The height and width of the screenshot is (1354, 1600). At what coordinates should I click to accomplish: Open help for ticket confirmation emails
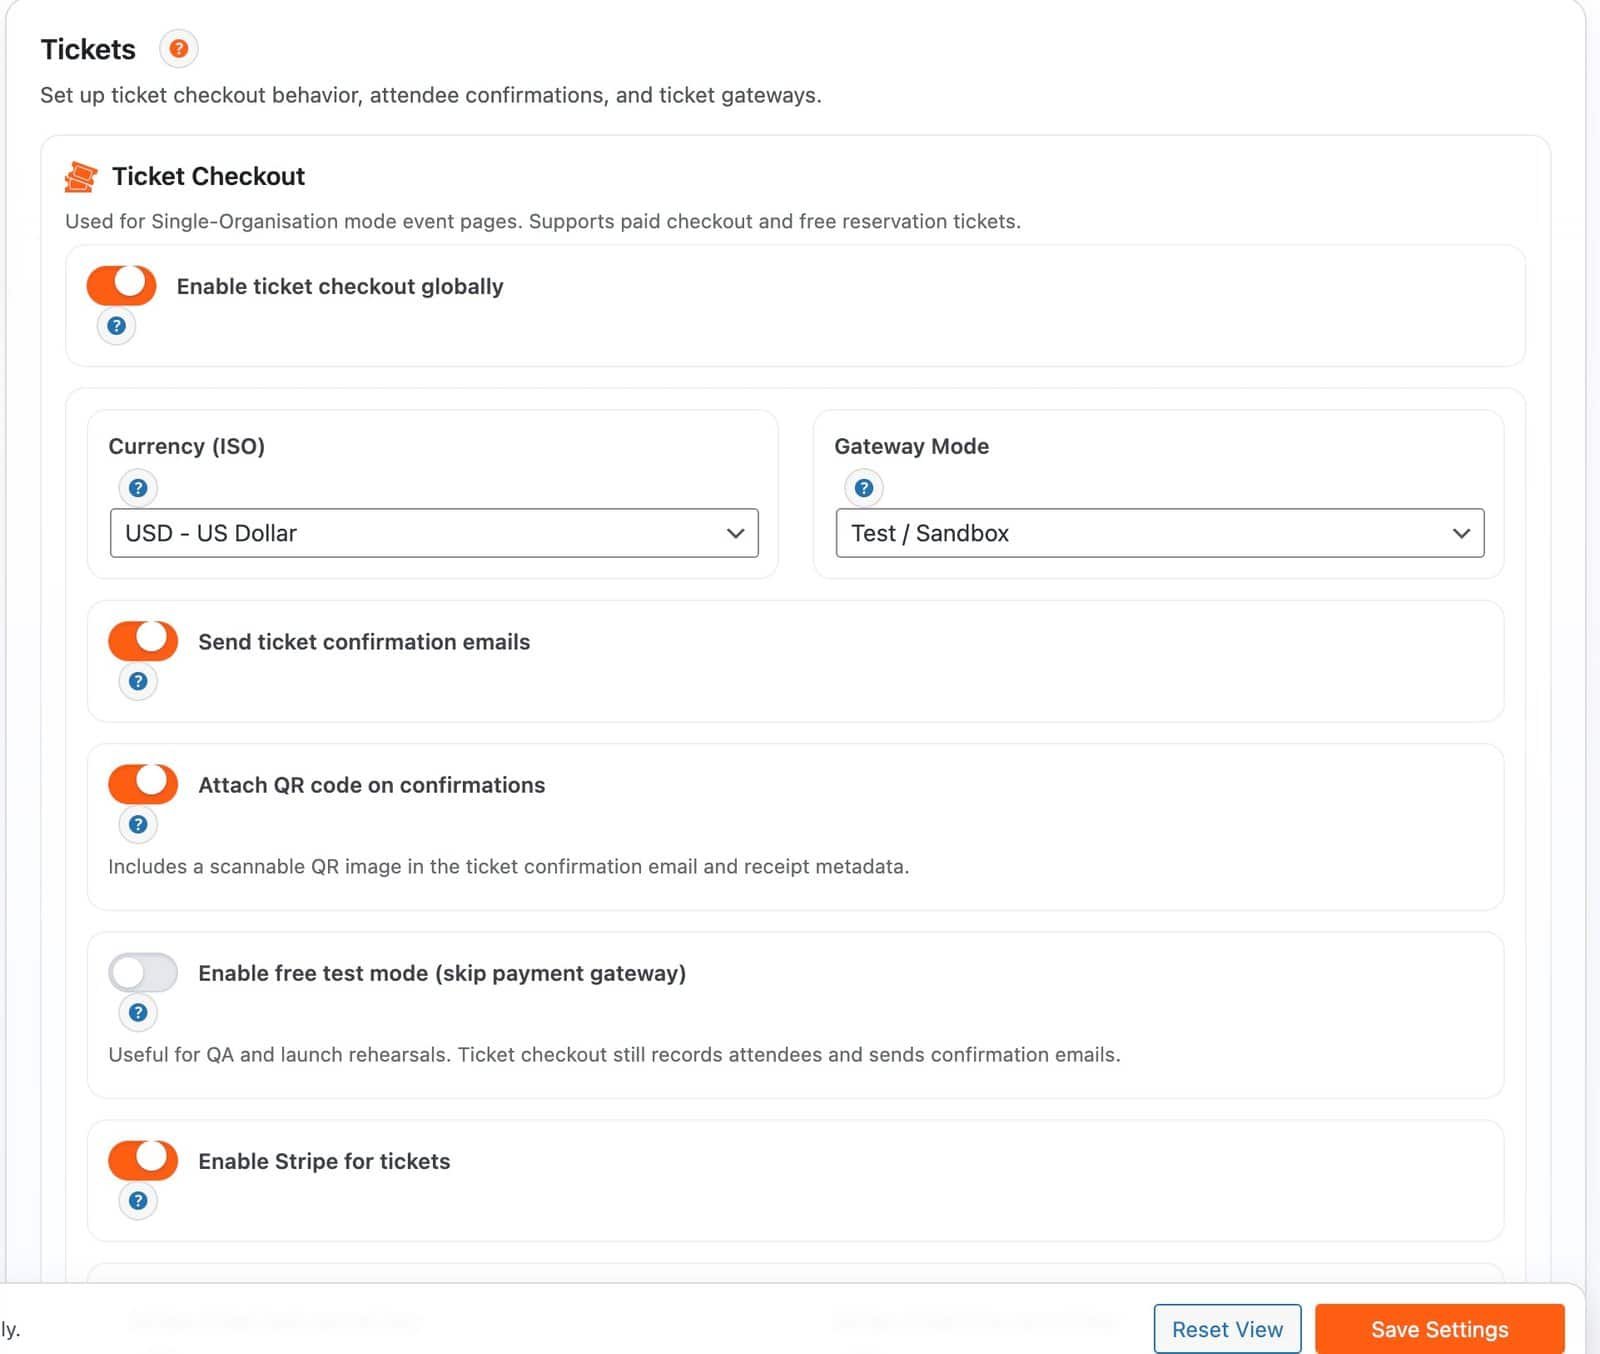coord(138,681)
